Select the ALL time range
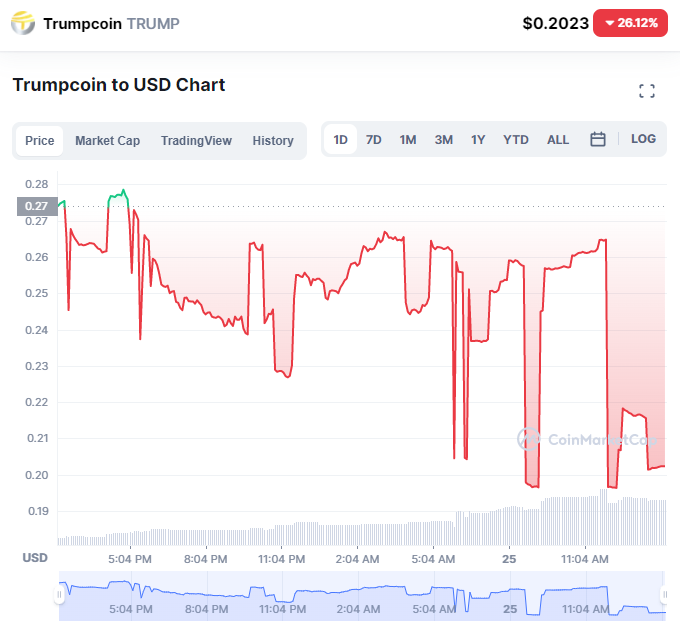 (x=558, y=140)
